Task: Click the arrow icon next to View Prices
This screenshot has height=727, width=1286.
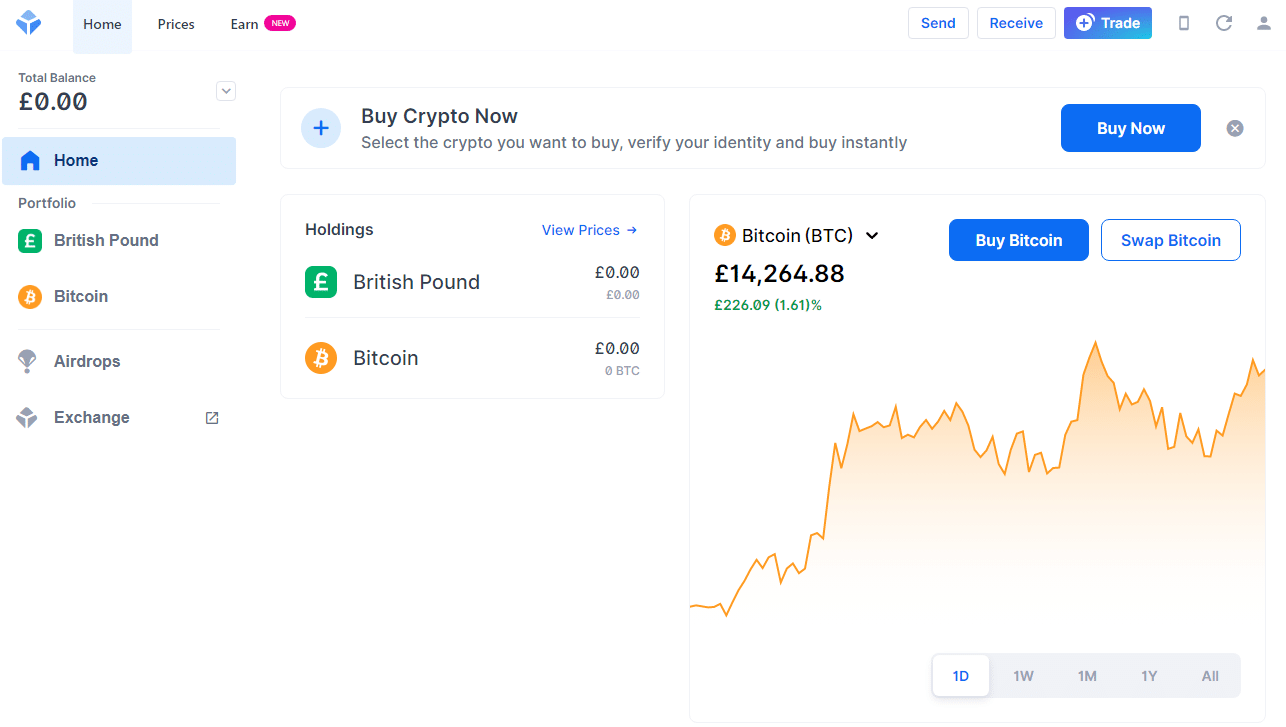Action: pos(632,230)
